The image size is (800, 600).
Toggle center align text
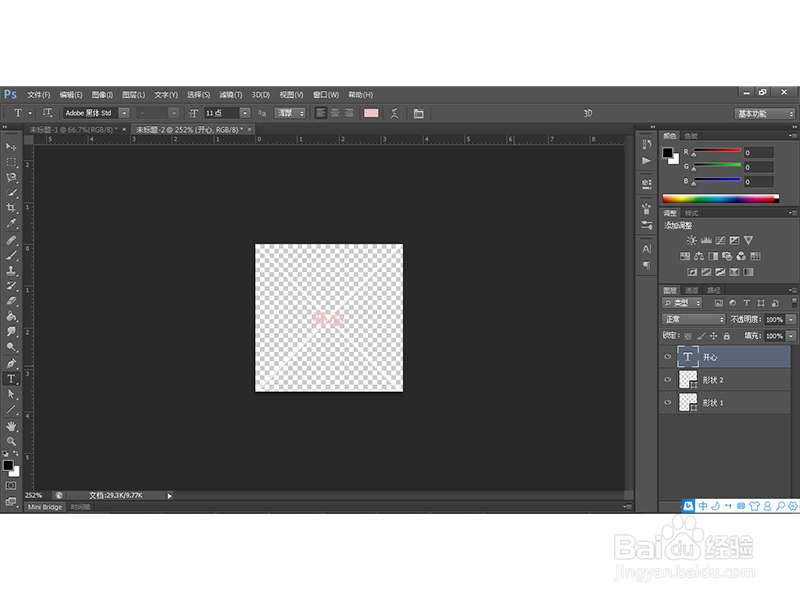335,113
